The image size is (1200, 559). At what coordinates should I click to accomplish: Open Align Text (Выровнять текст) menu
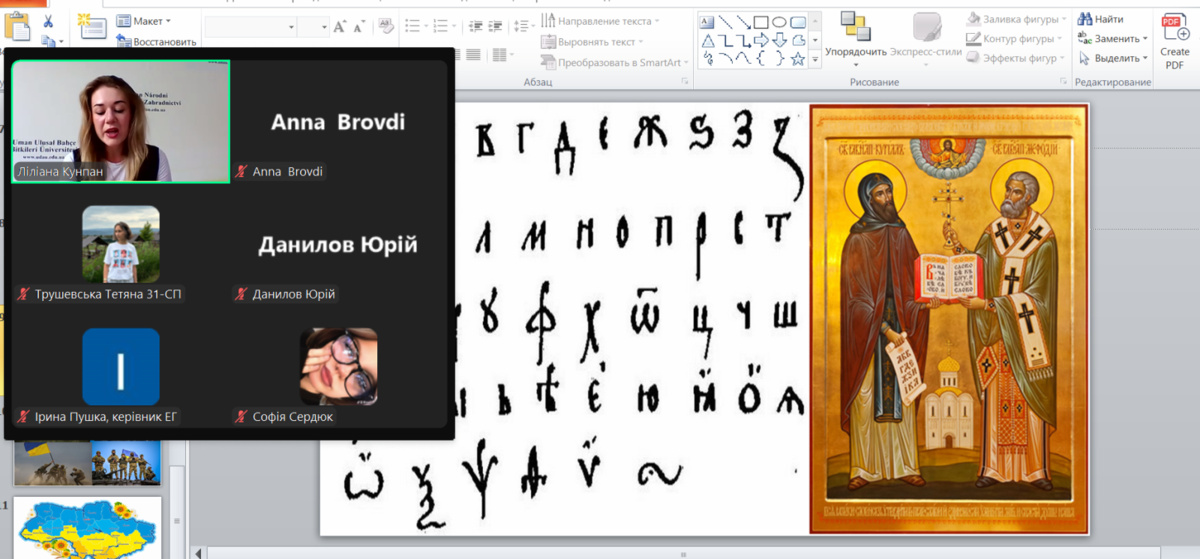[594, 42]
